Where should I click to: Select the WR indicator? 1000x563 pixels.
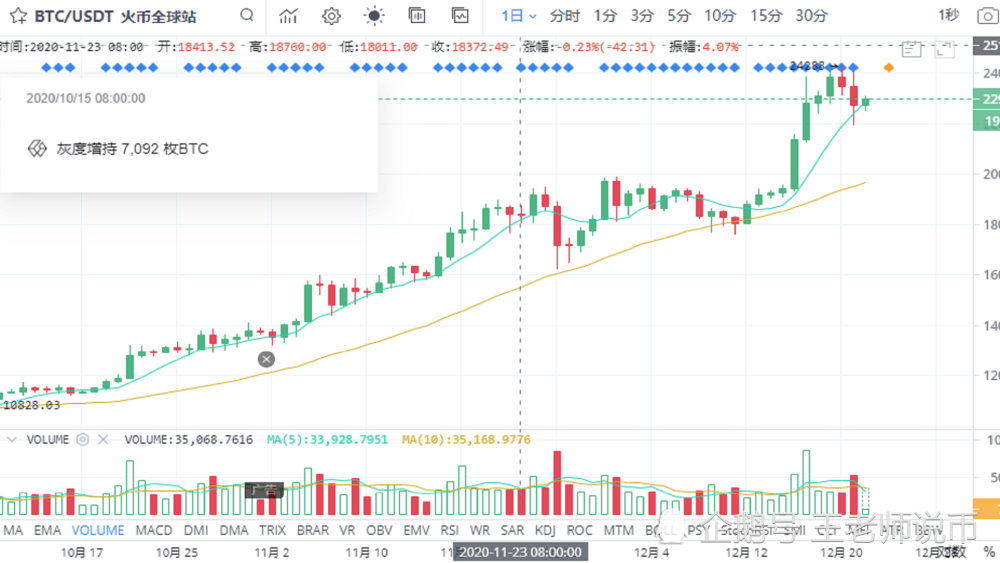pyautogui.click(x=480, y=530)
